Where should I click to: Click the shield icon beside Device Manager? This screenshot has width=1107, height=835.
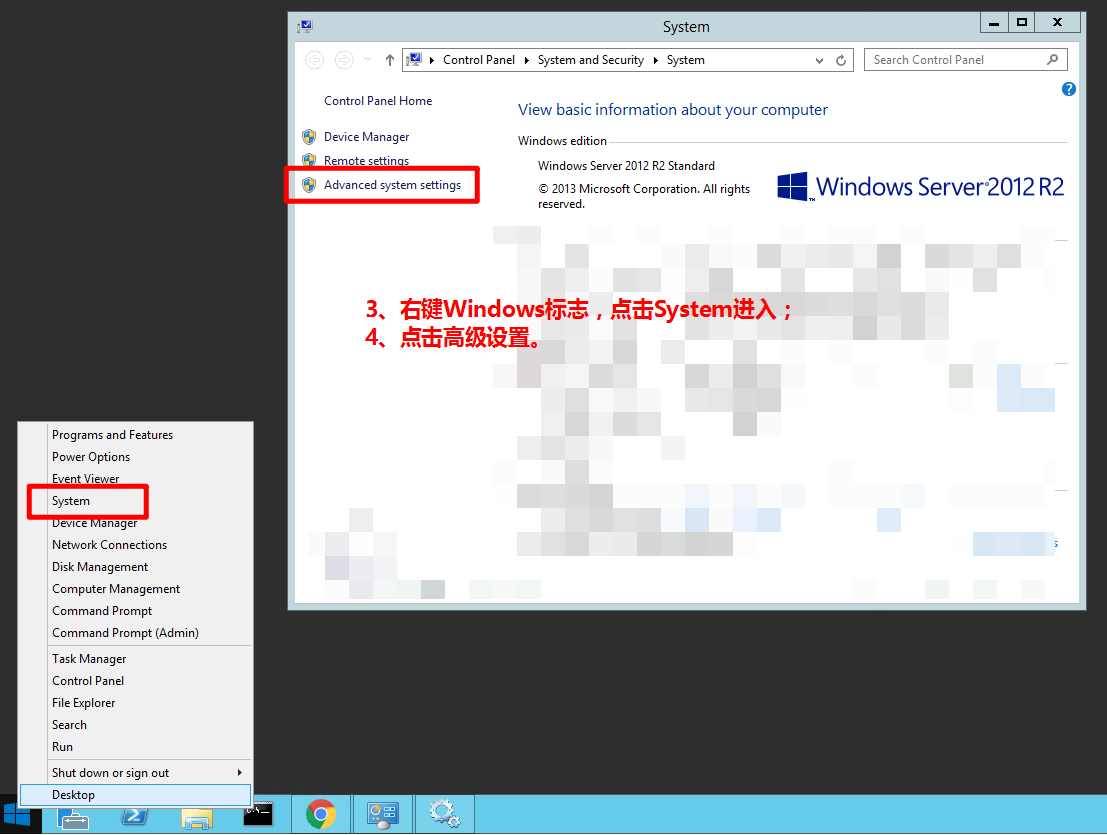coord(309,137)
